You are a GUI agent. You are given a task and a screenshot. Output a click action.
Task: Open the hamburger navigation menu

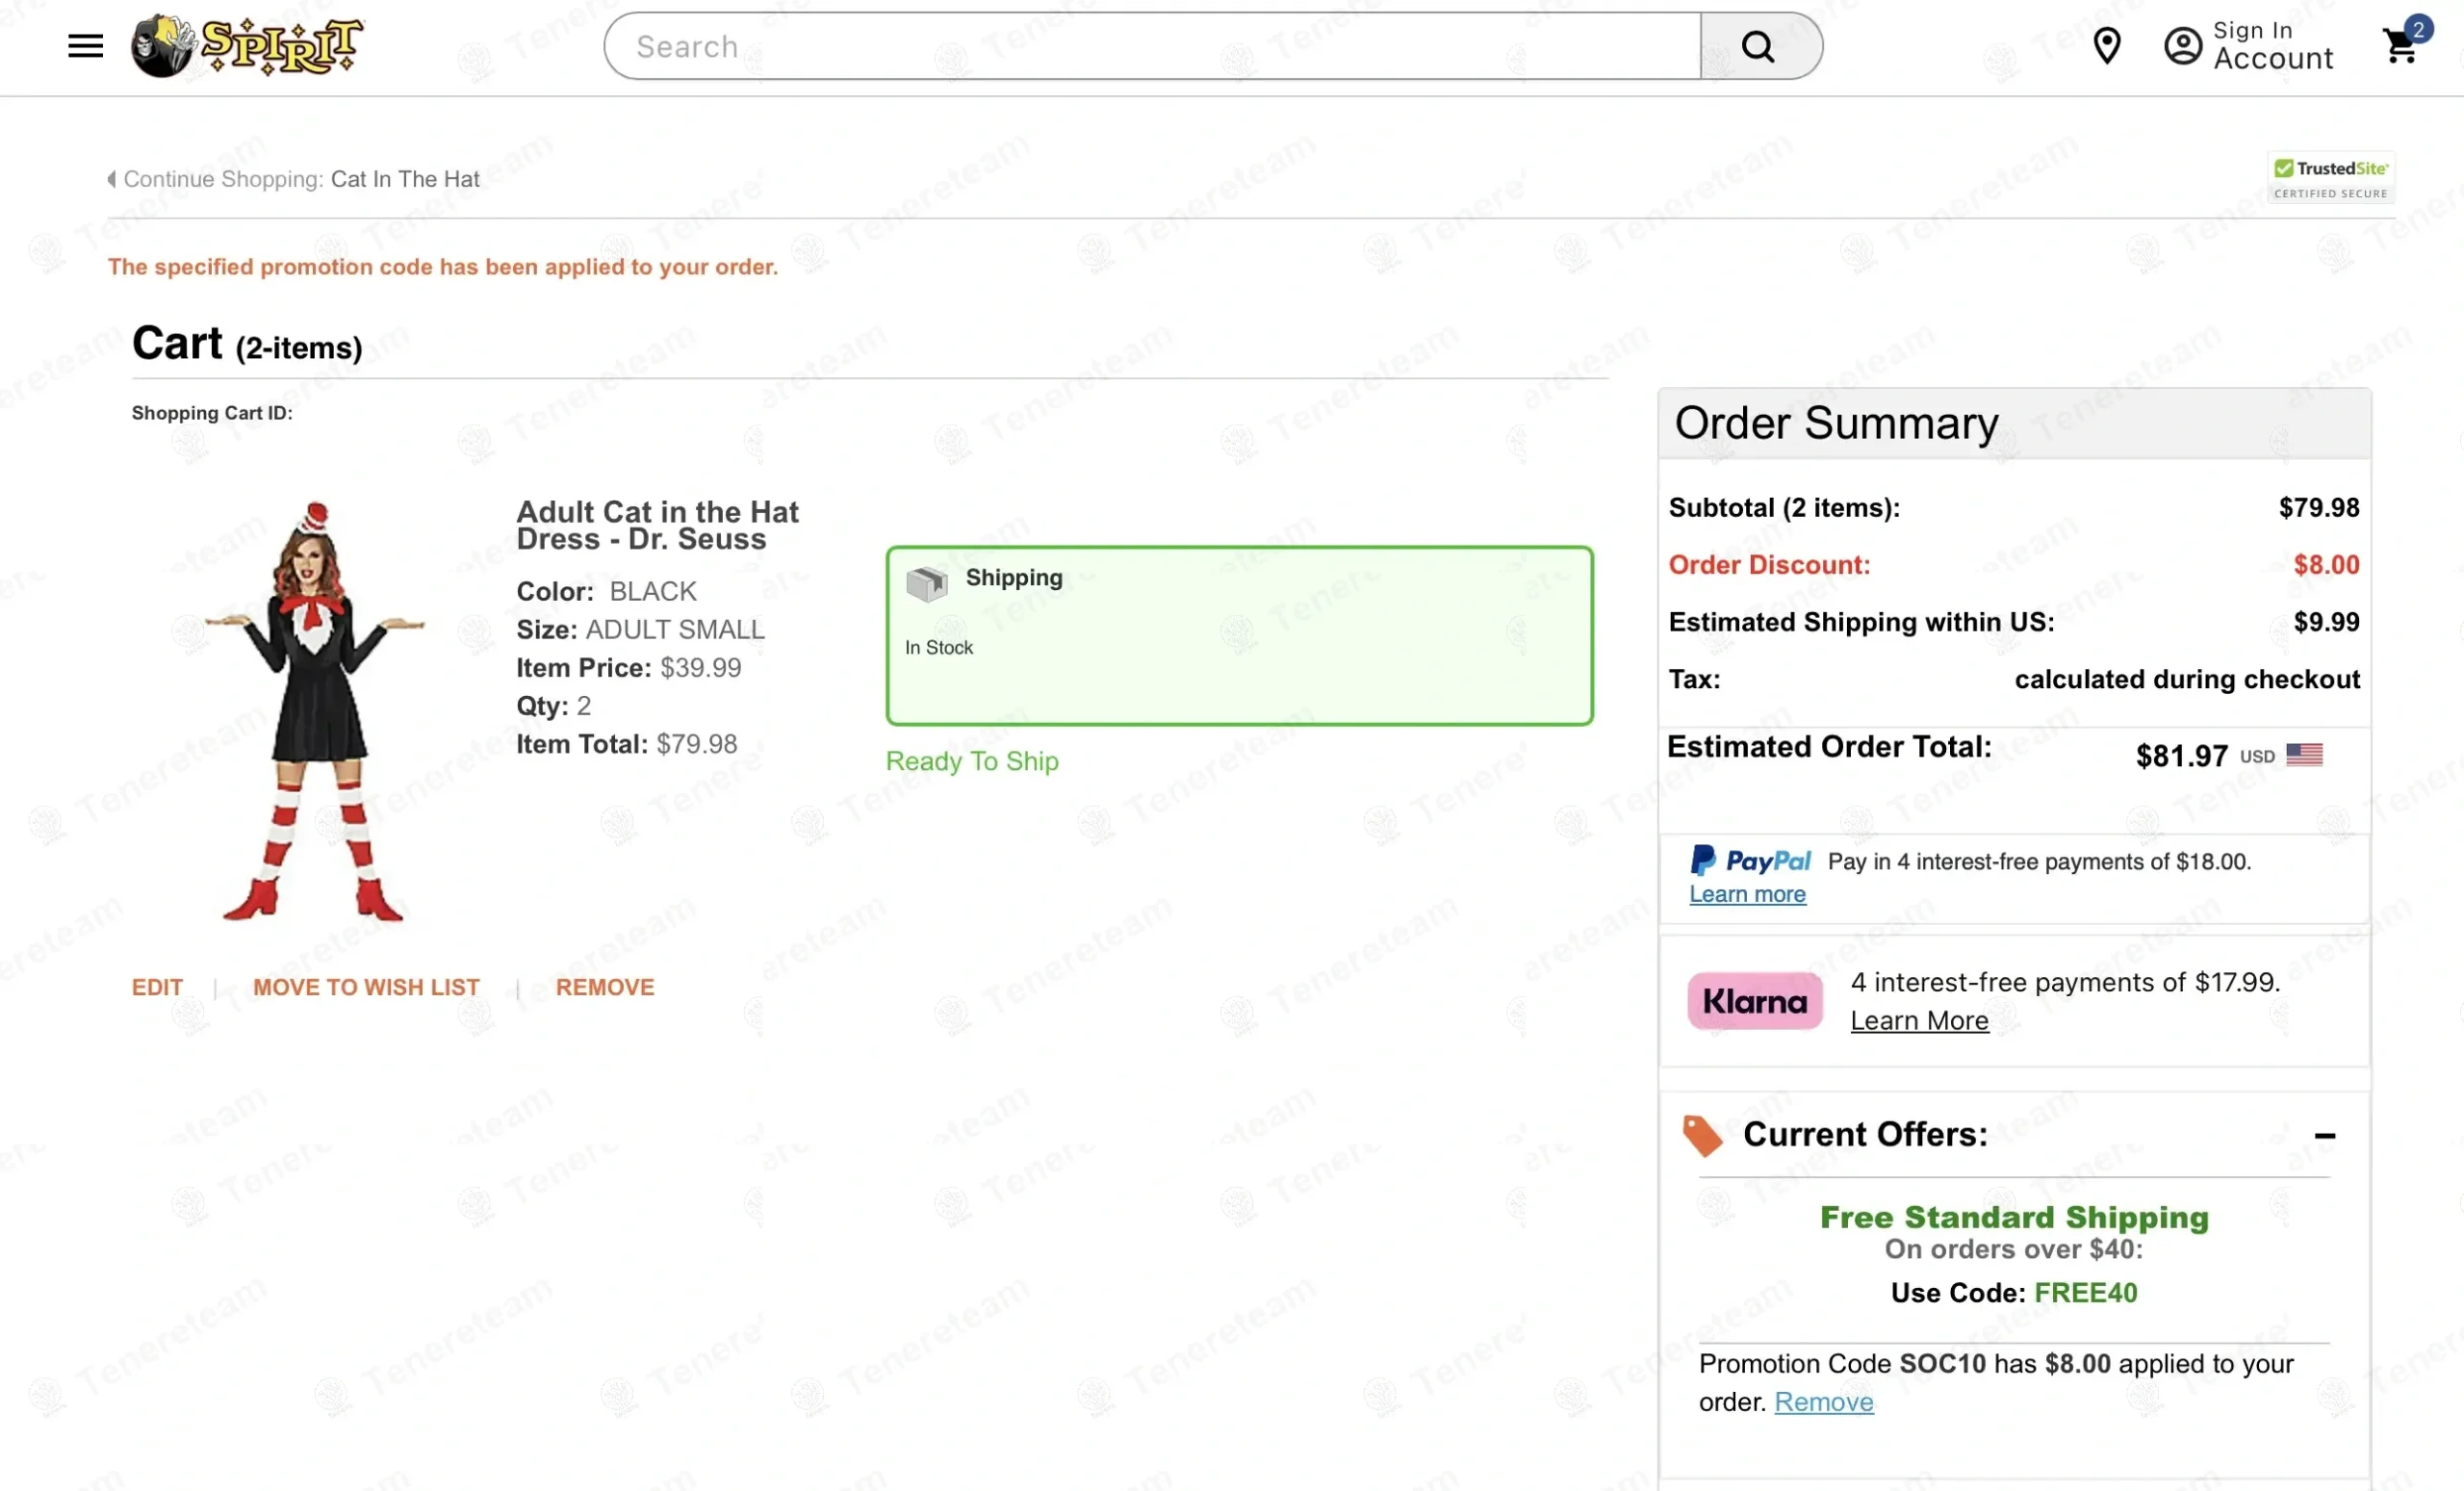point(85,45)
